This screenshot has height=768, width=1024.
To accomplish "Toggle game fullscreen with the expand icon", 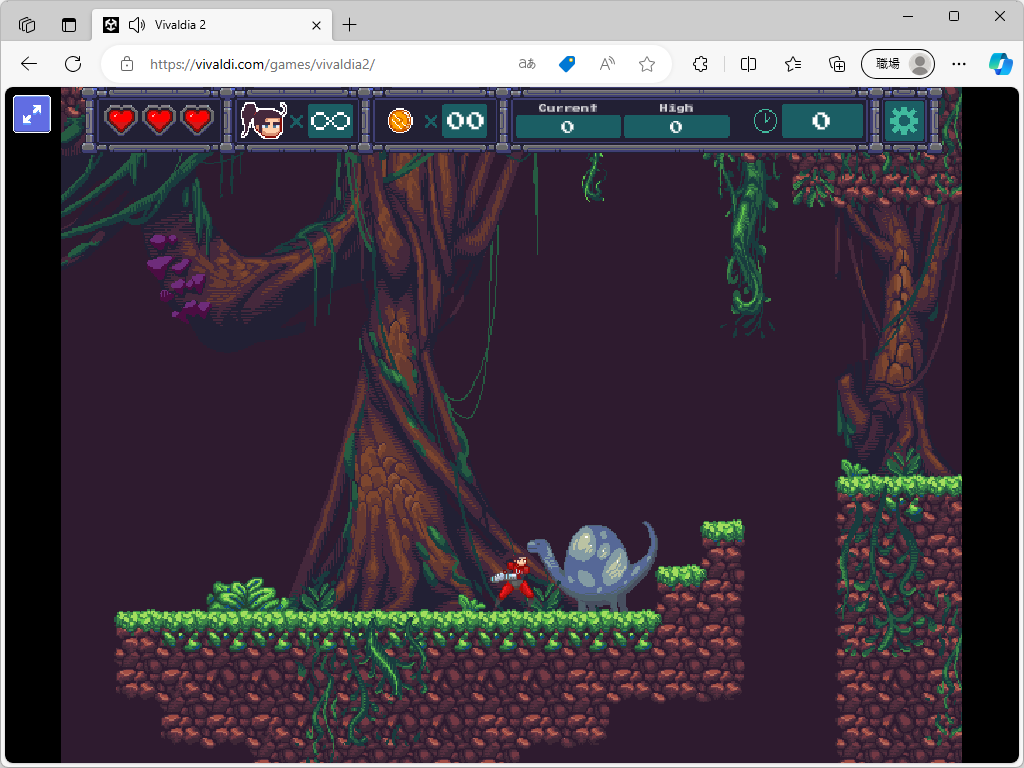I will [31, 114].
